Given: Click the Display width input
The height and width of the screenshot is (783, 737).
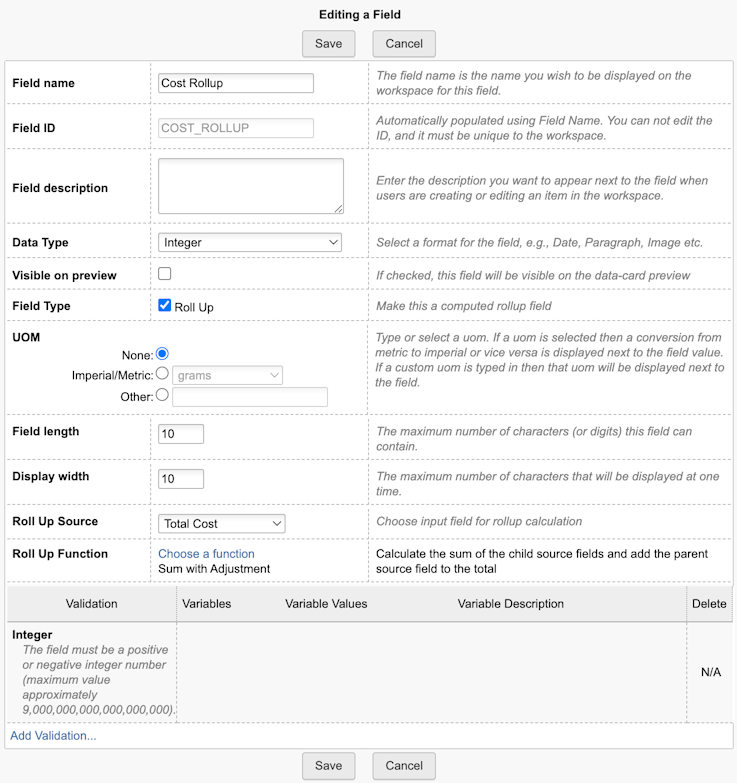Looking at the screenshot, I should [x=181, y=478].
